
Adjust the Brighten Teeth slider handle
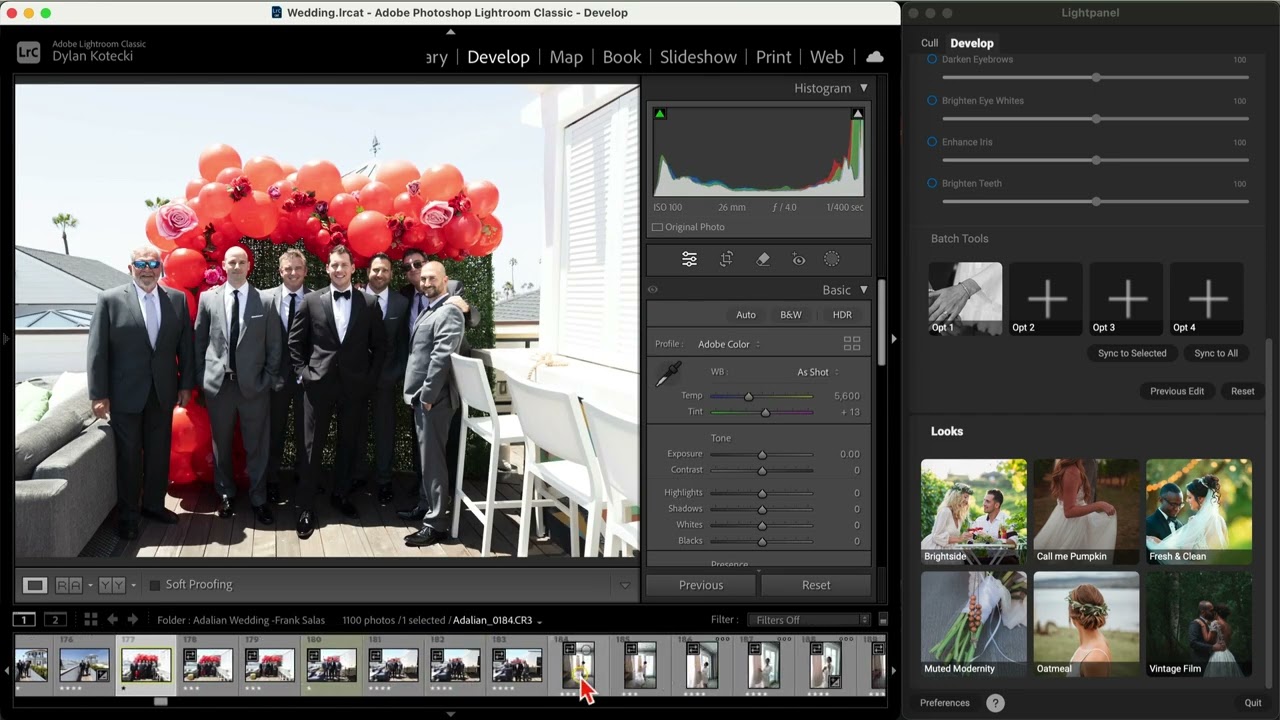1096,201
